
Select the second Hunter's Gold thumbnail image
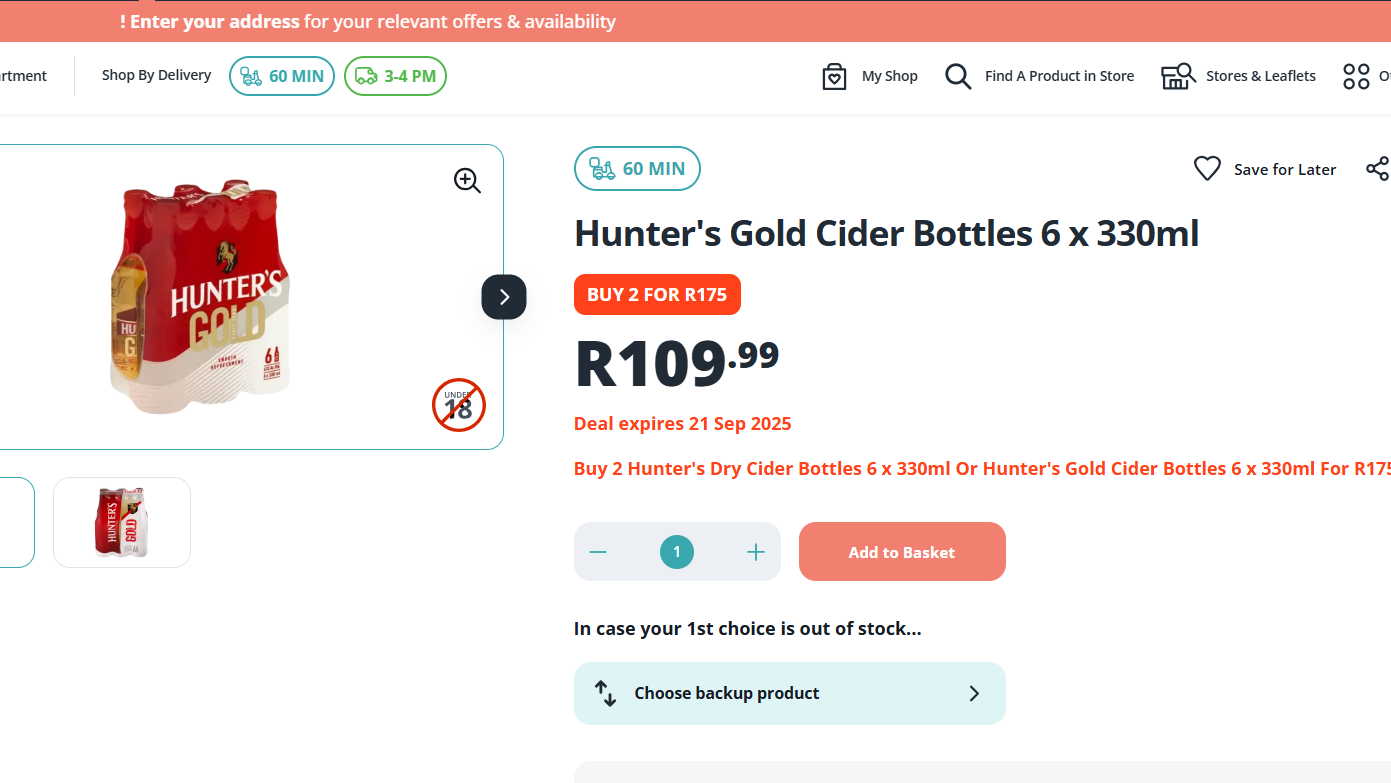click(x=122, y=522)
